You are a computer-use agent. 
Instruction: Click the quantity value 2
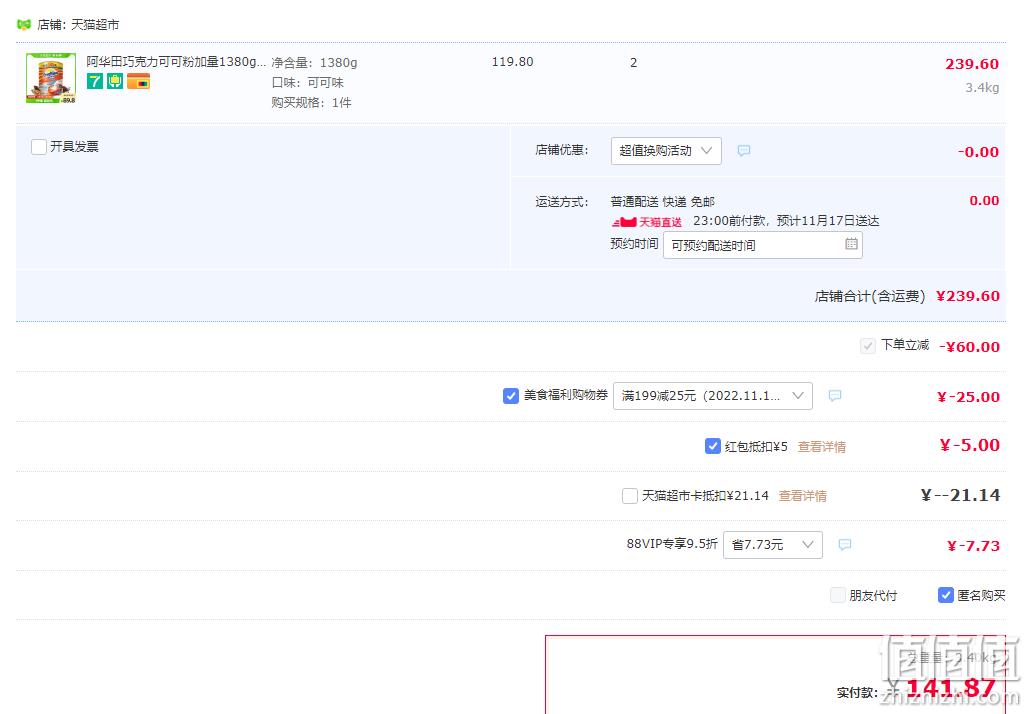[633, 62]
